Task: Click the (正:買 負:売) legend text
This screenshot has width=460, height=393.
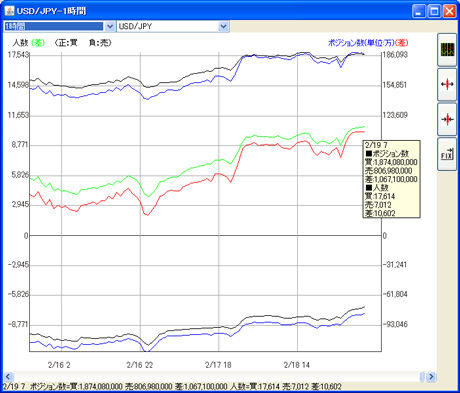Action: point(83,43)
